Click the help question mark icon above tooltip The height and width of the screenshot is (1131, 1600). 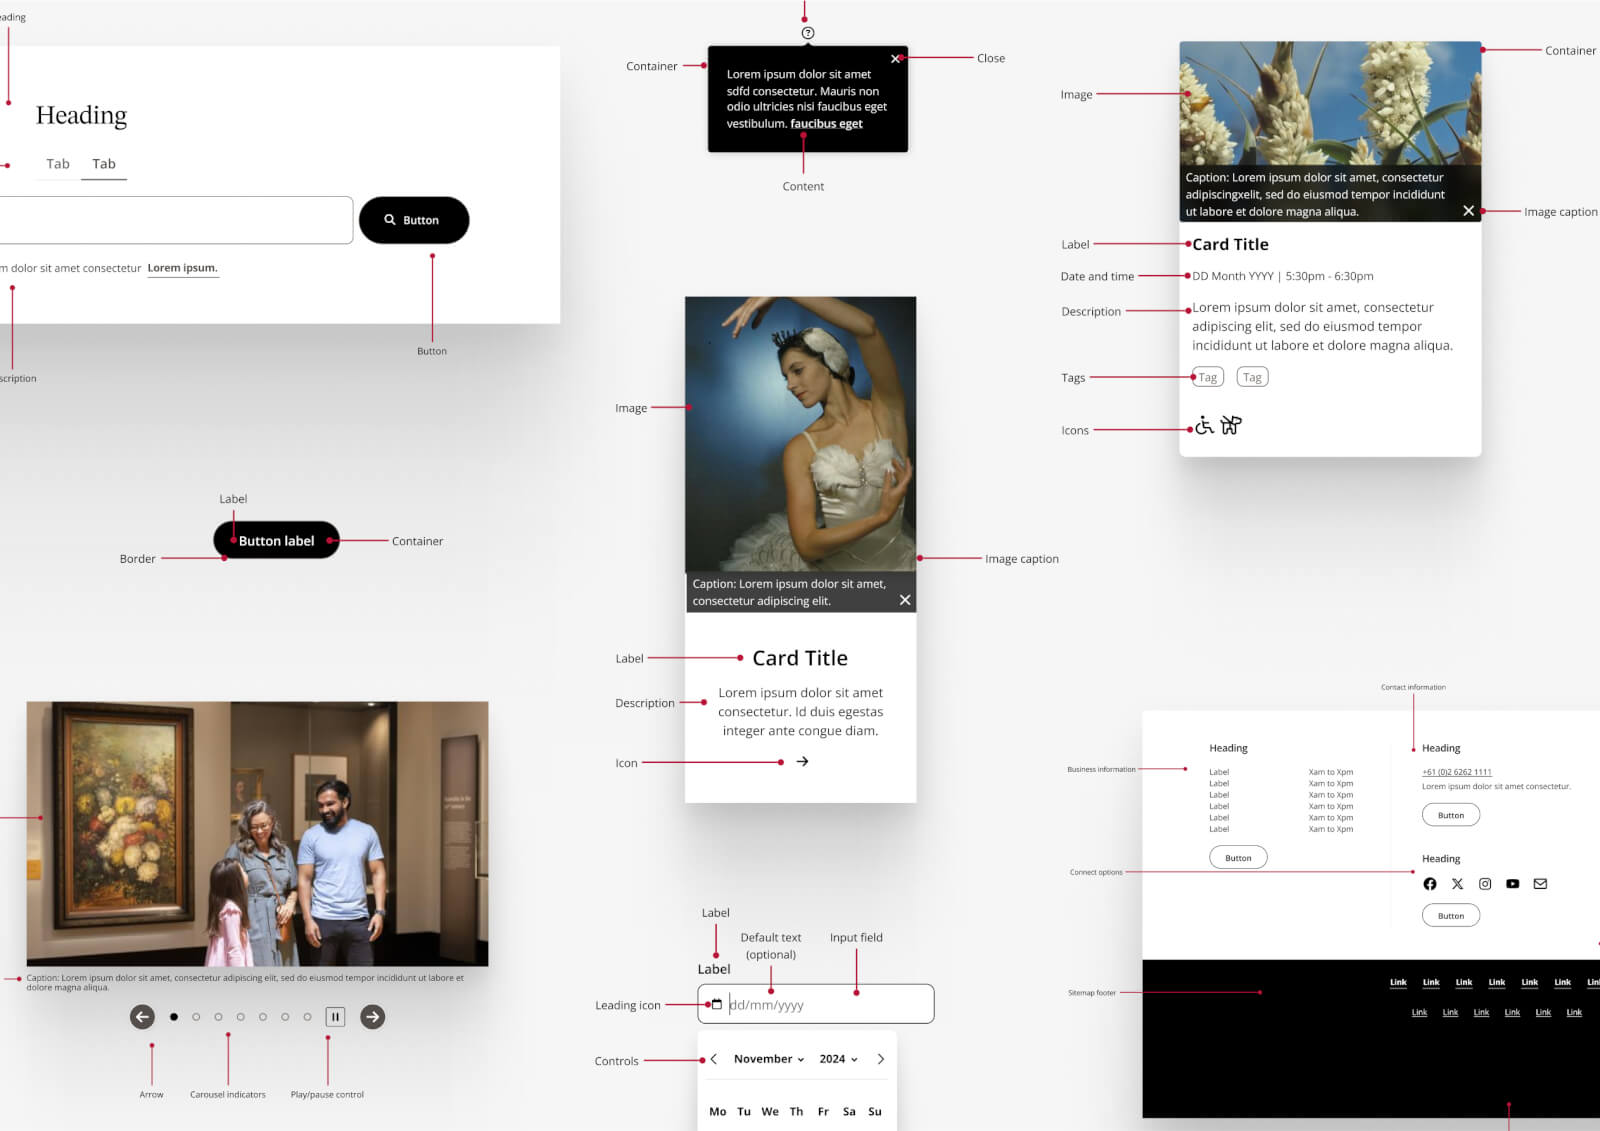pos(808,33)
